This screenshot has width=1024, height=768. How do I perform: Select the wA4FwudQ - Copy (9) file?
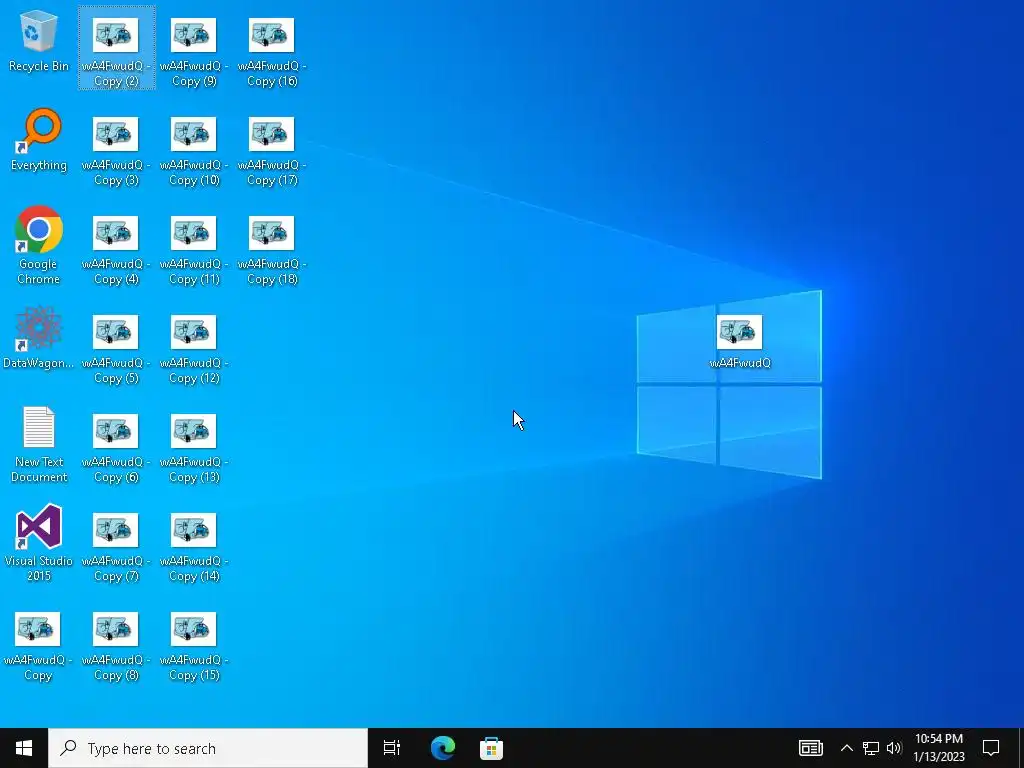pyautogui.click(x=194, y=52)
